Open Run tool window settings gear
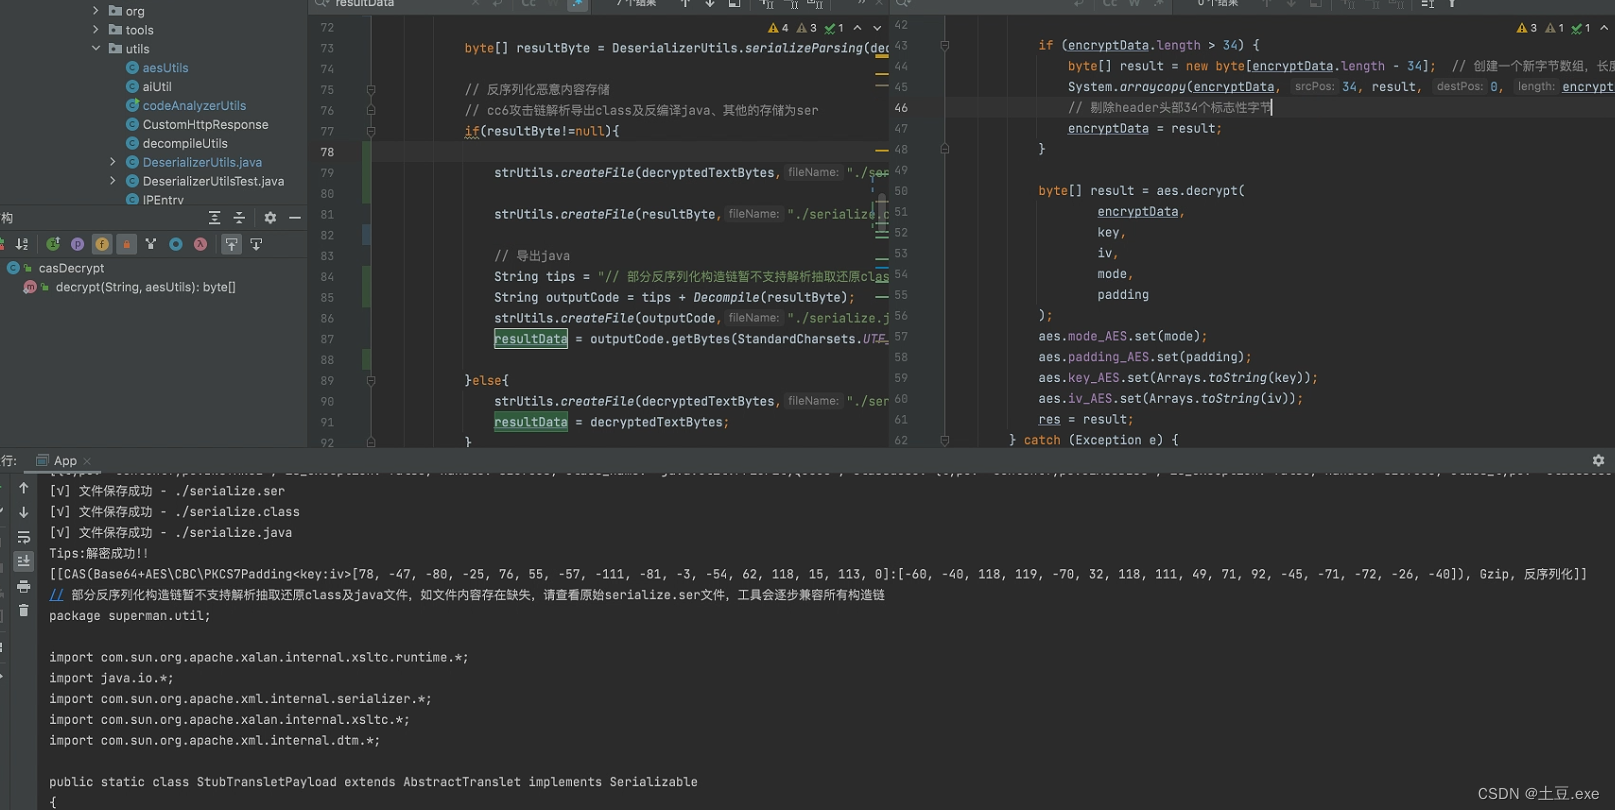1615x810 pixels. (x=1598, y=461)
